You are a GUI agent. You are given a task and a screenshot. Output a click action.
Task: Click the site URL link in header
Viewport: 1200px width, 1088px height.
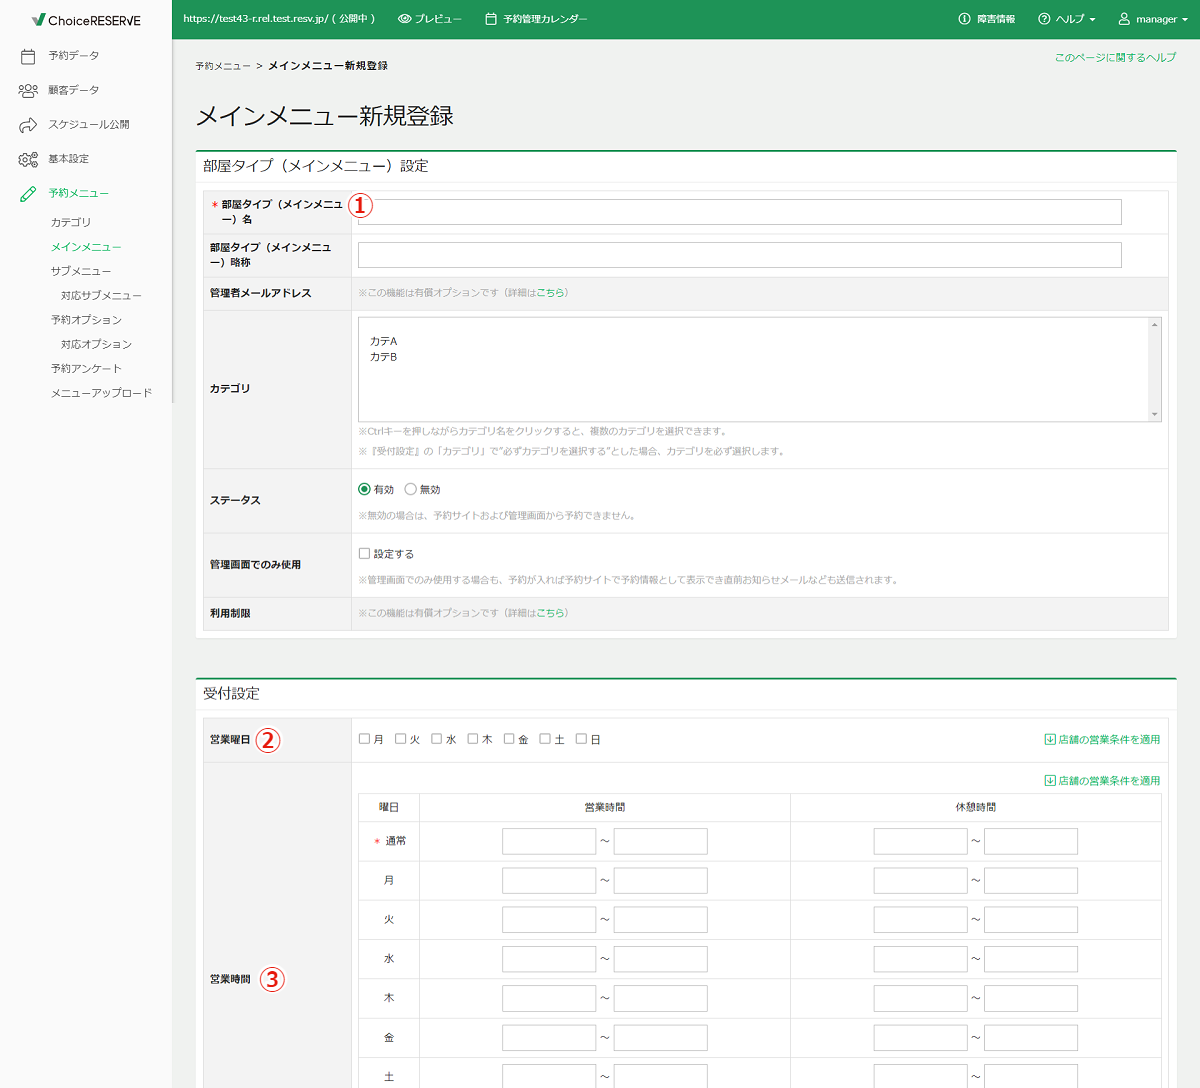279,19
